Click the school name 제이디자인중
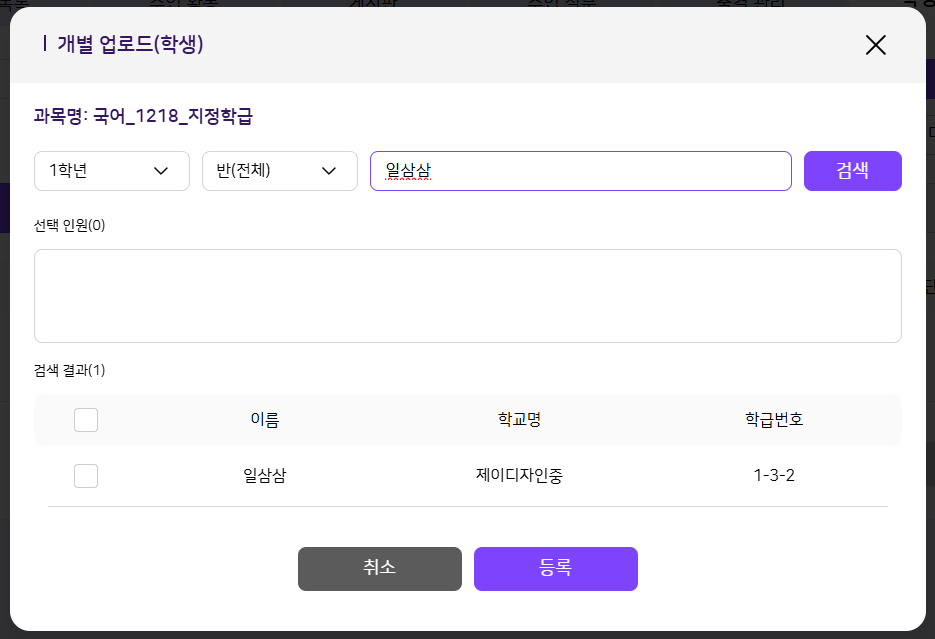The width and height of the screenshot is (935, 639). (x=519, y=476)
